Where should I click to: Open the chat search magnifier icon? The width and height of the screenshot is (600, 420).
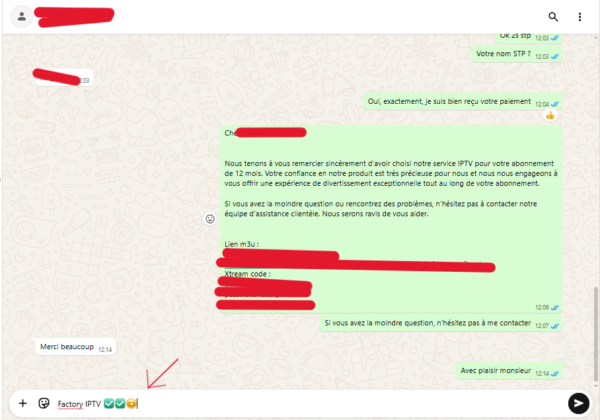[553, 17]
